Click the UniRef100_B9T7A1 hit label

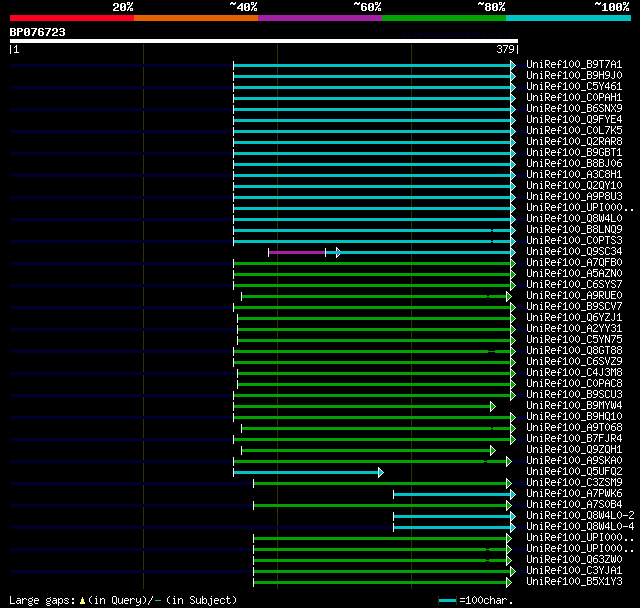[x=574, y=64]
